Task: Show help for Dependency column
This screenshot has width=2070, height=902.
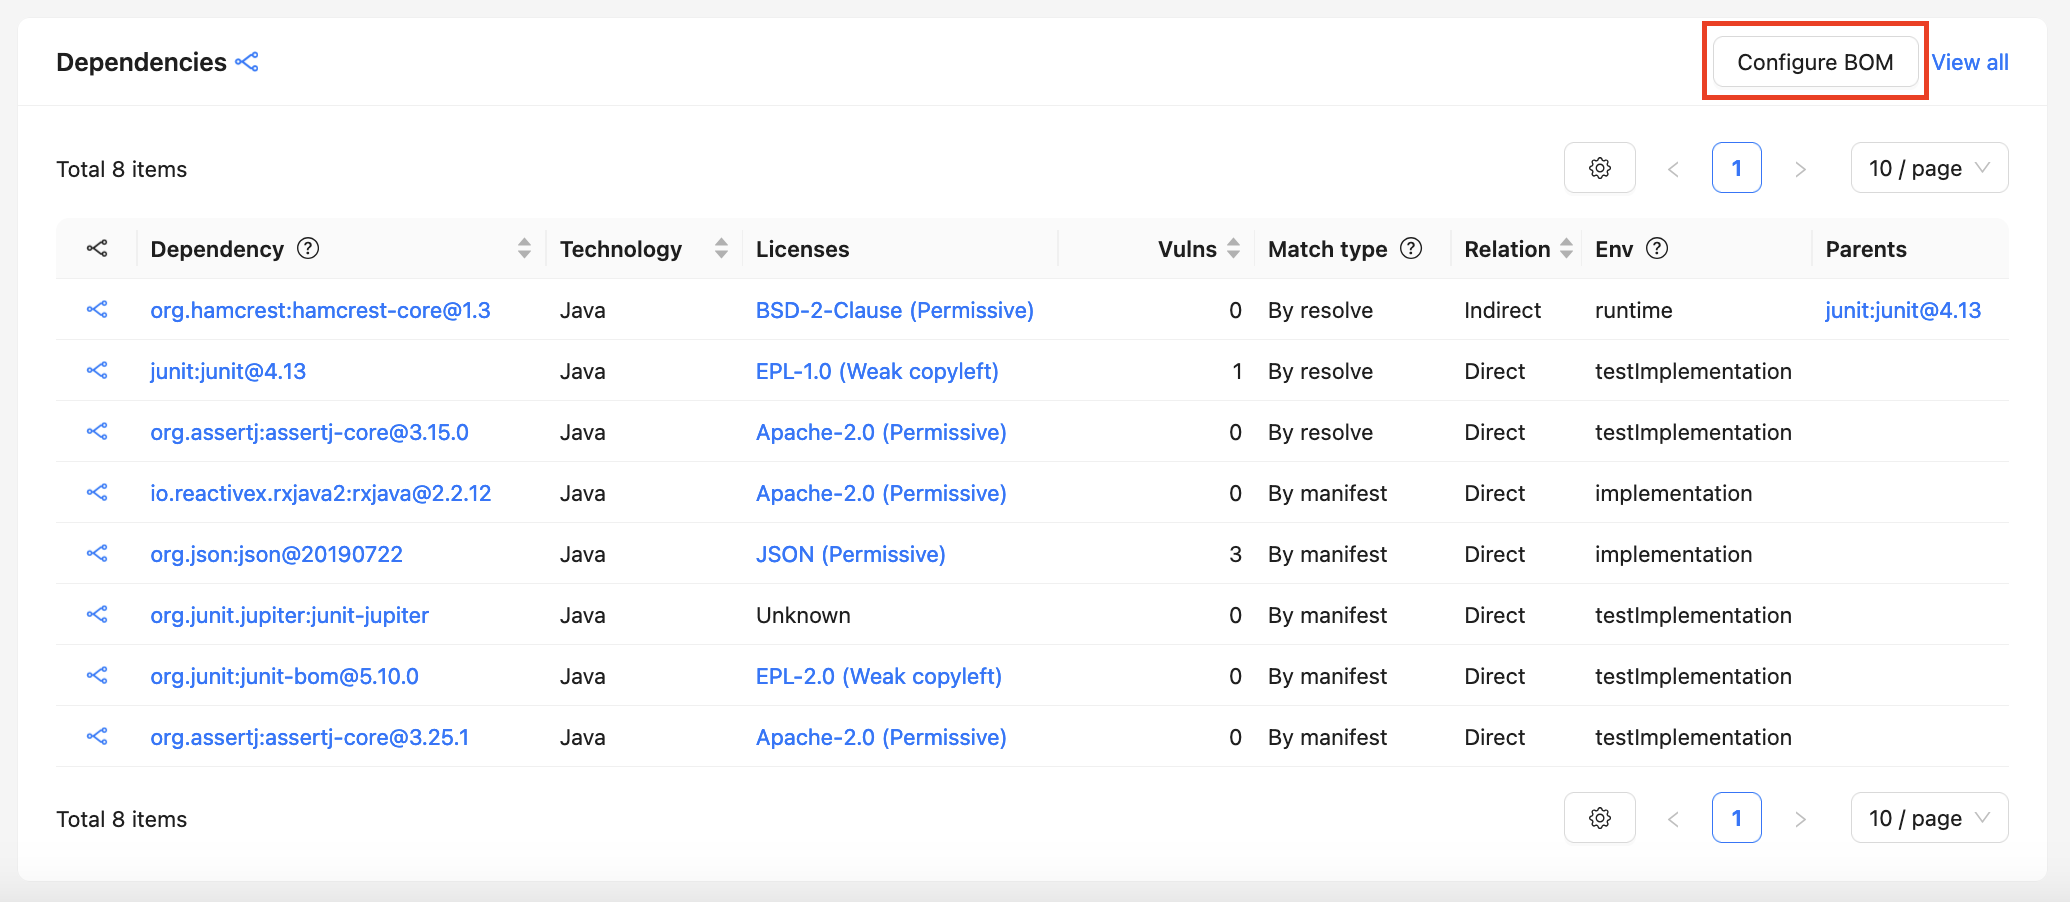Action: pos(308,248)
